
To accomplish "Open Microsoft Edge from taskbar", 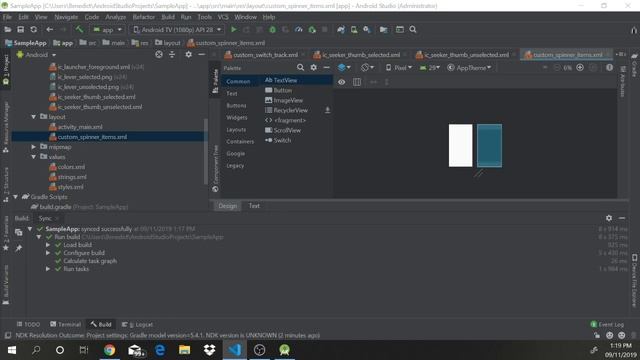I will 160,350.
